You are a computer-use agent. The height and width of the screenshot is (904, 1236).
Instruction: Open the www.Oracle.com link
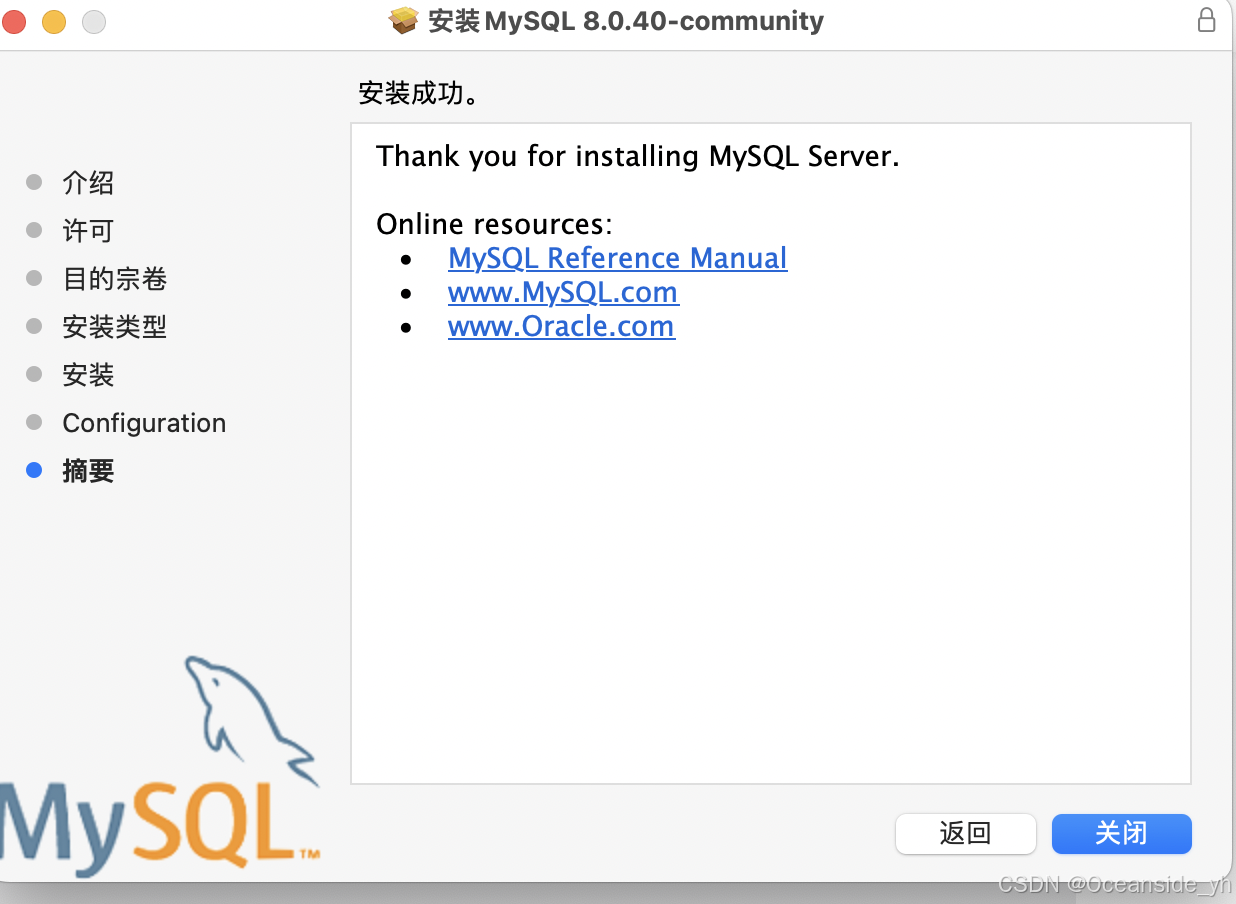coord(561,326)
